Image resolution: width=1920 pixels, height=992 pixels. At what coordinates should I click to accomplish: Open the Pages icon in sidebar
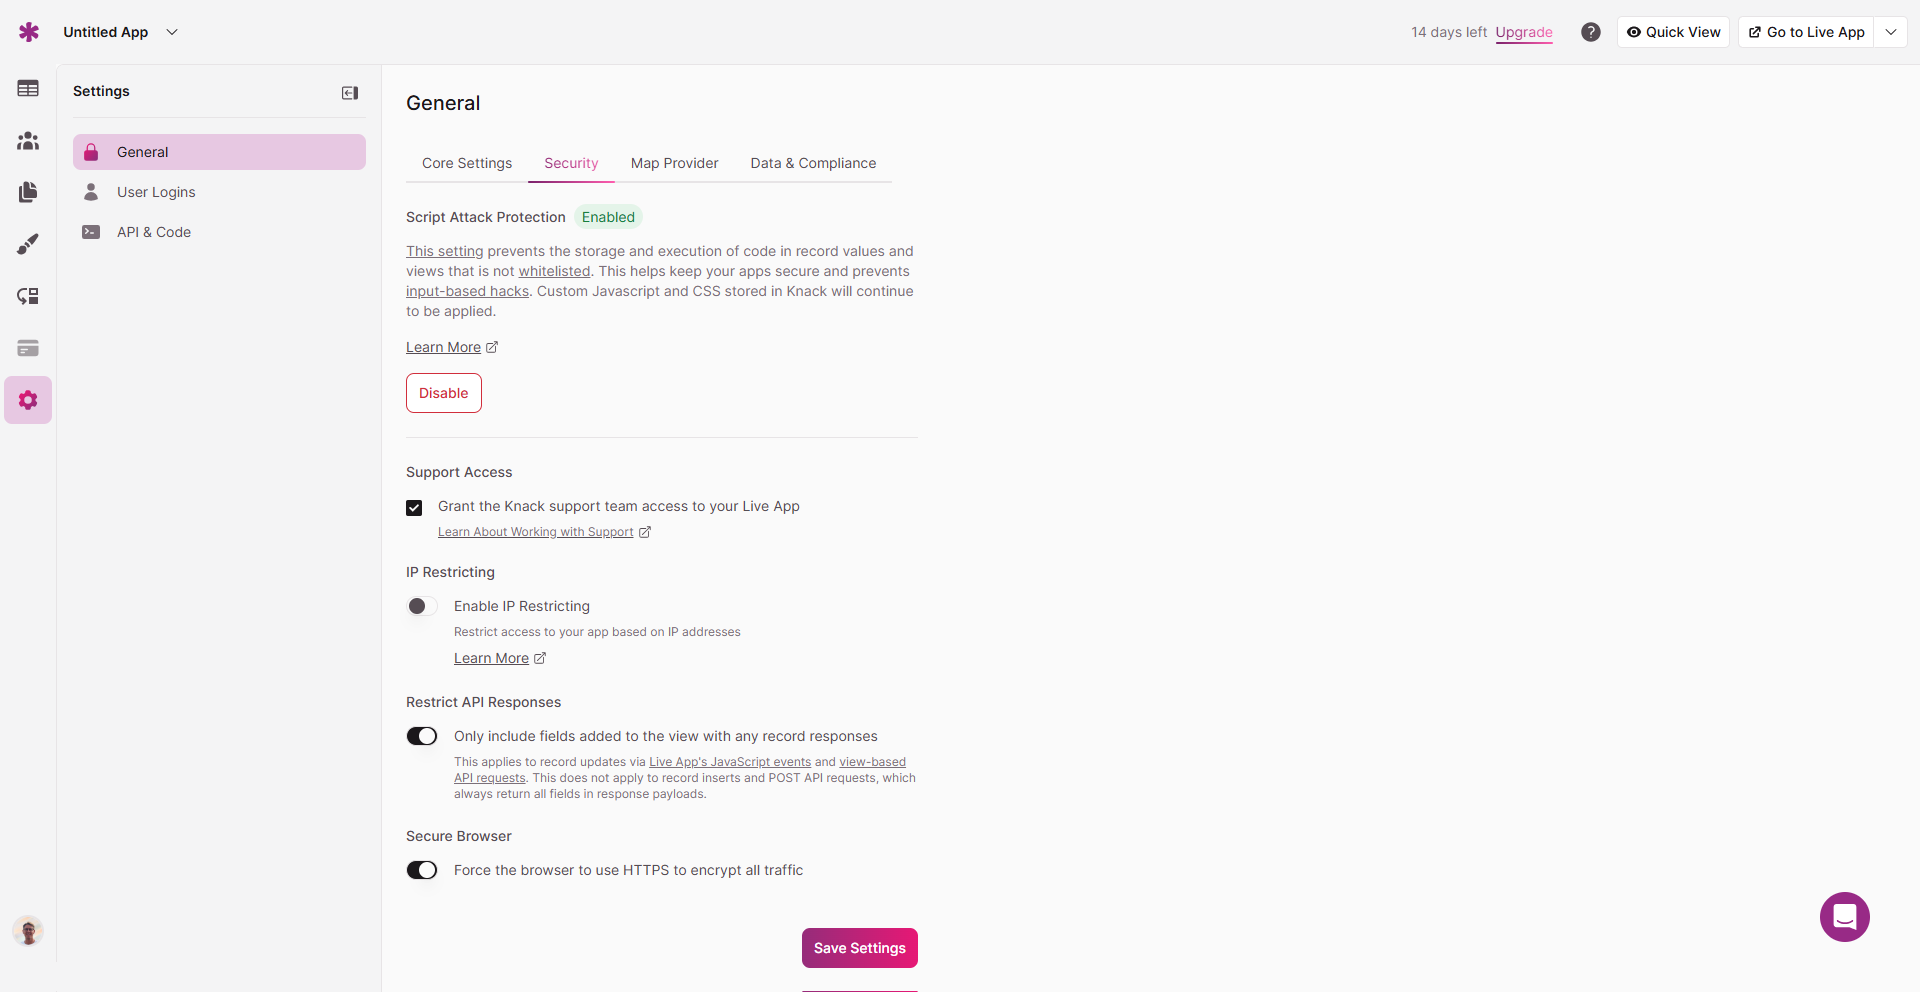click(28, 192)
